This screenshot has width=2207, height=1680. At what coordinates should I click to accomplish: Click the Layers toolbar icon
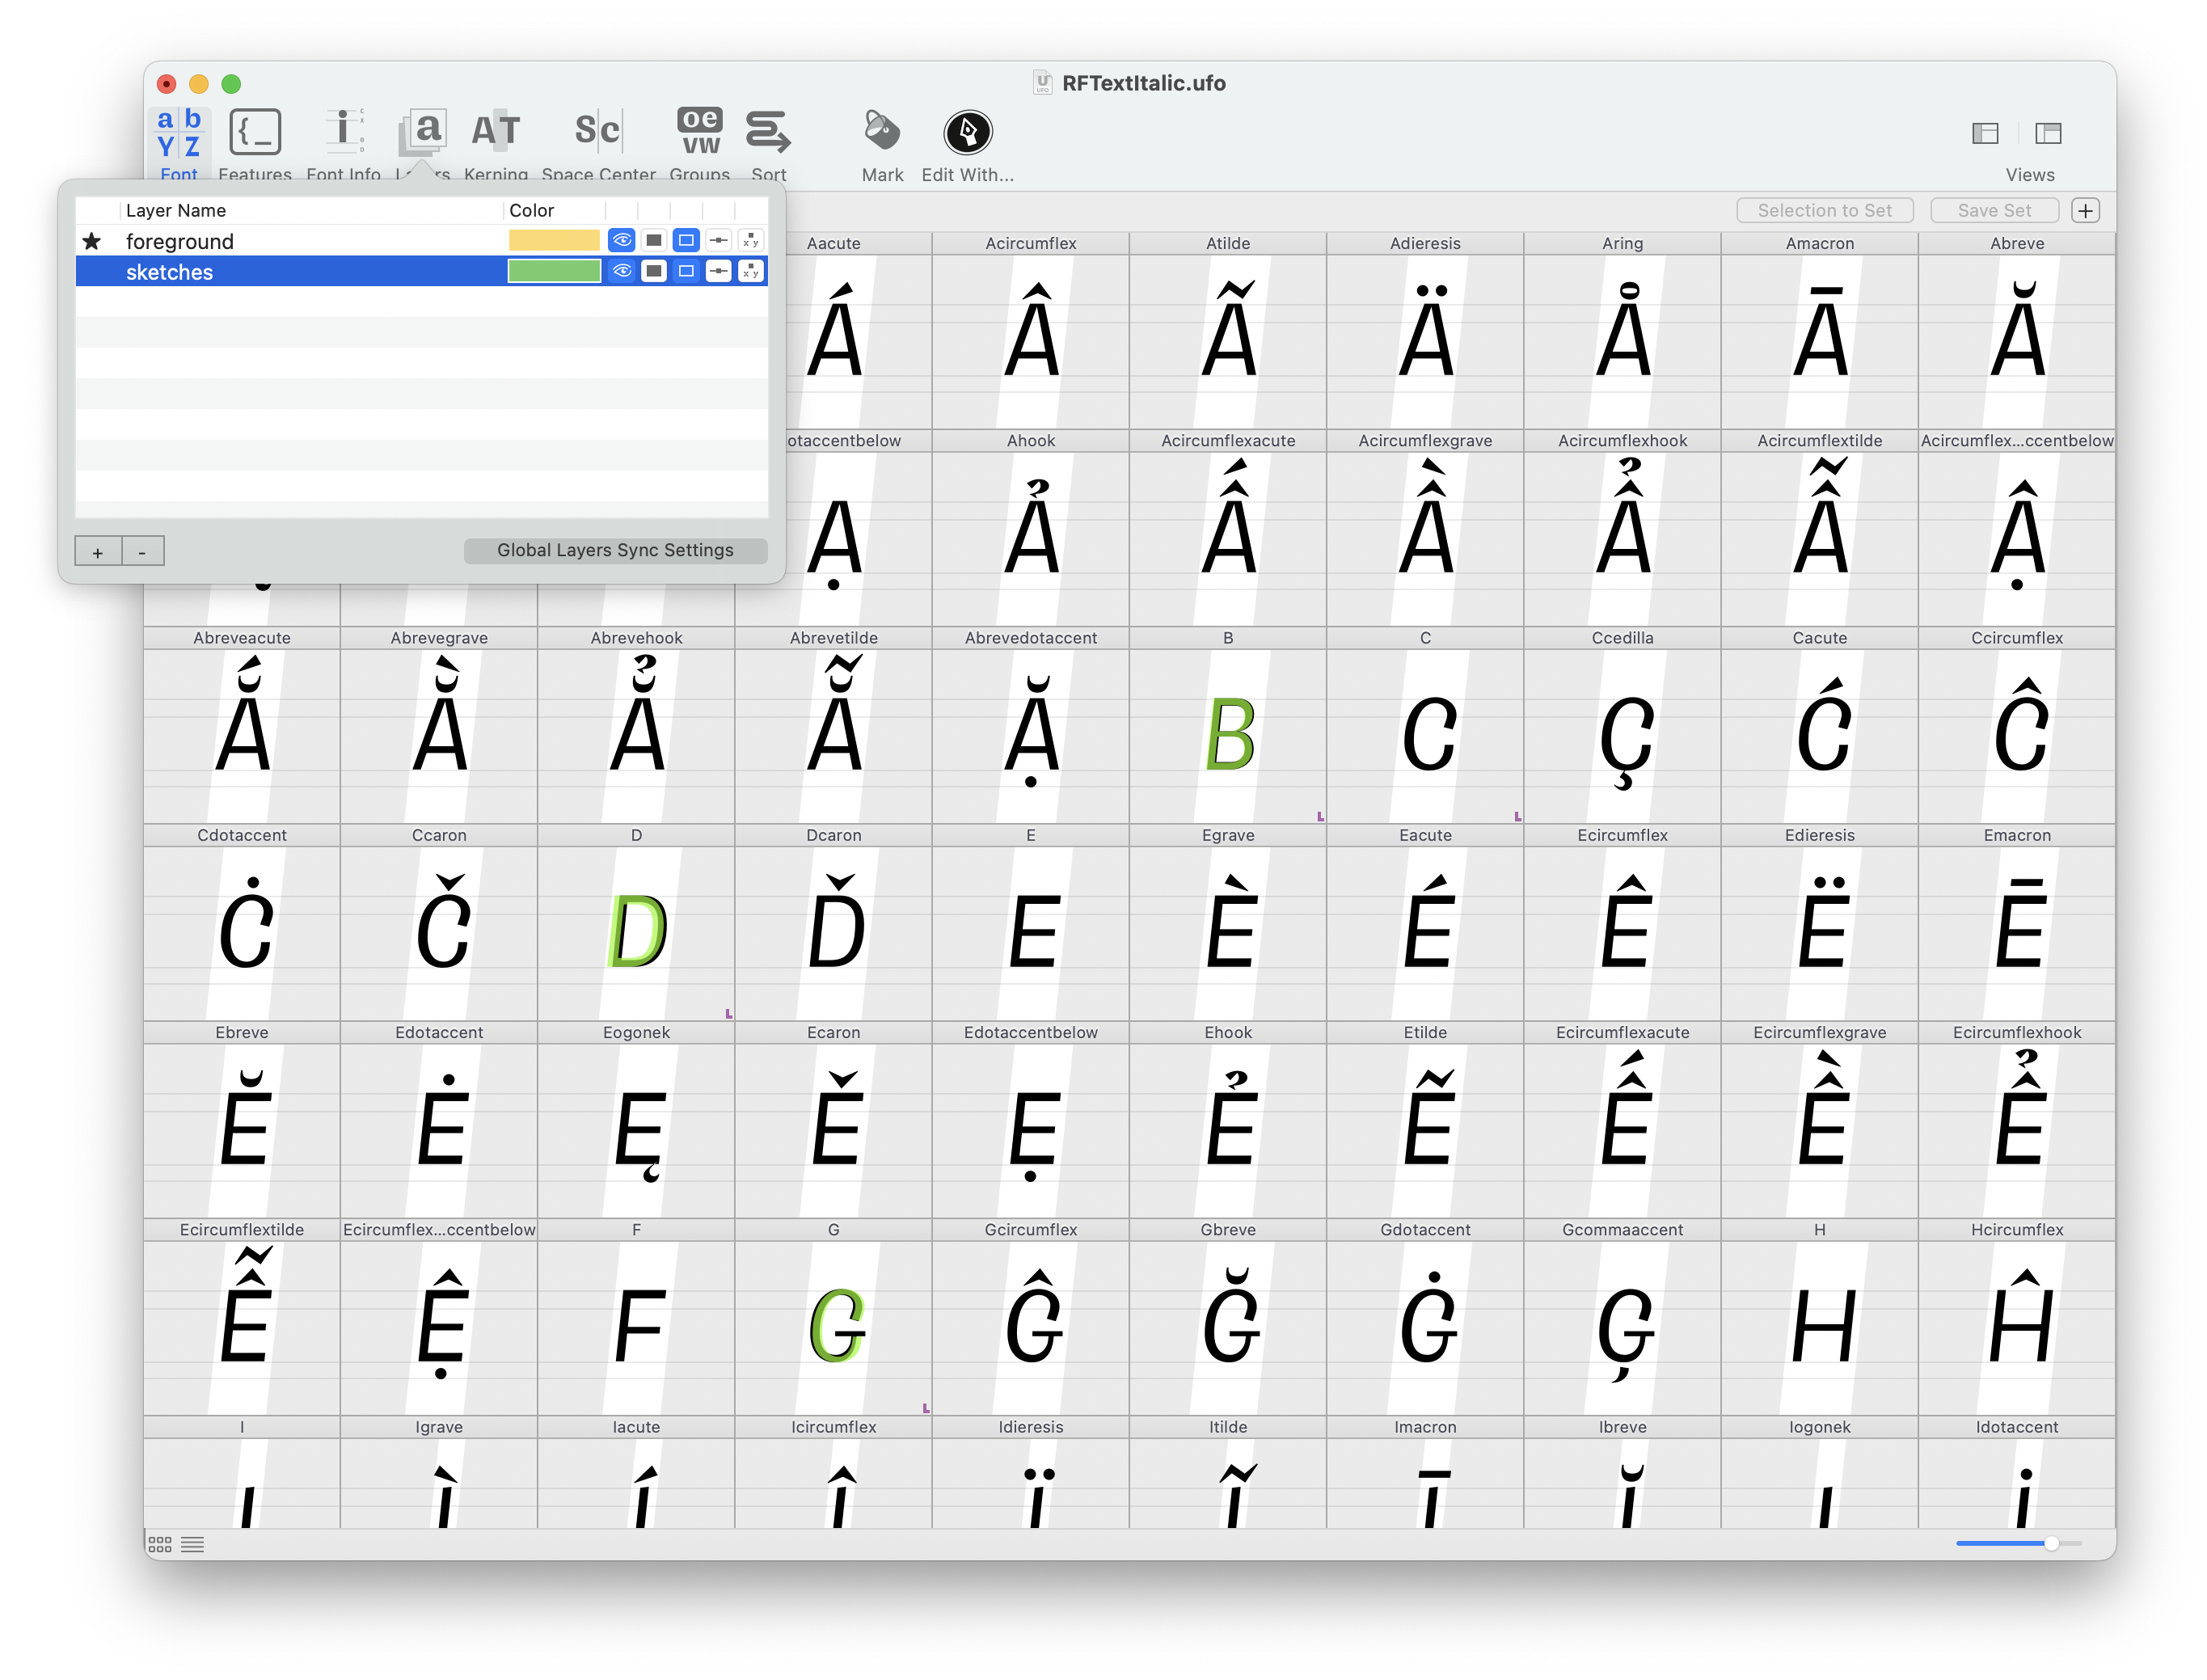422,133
